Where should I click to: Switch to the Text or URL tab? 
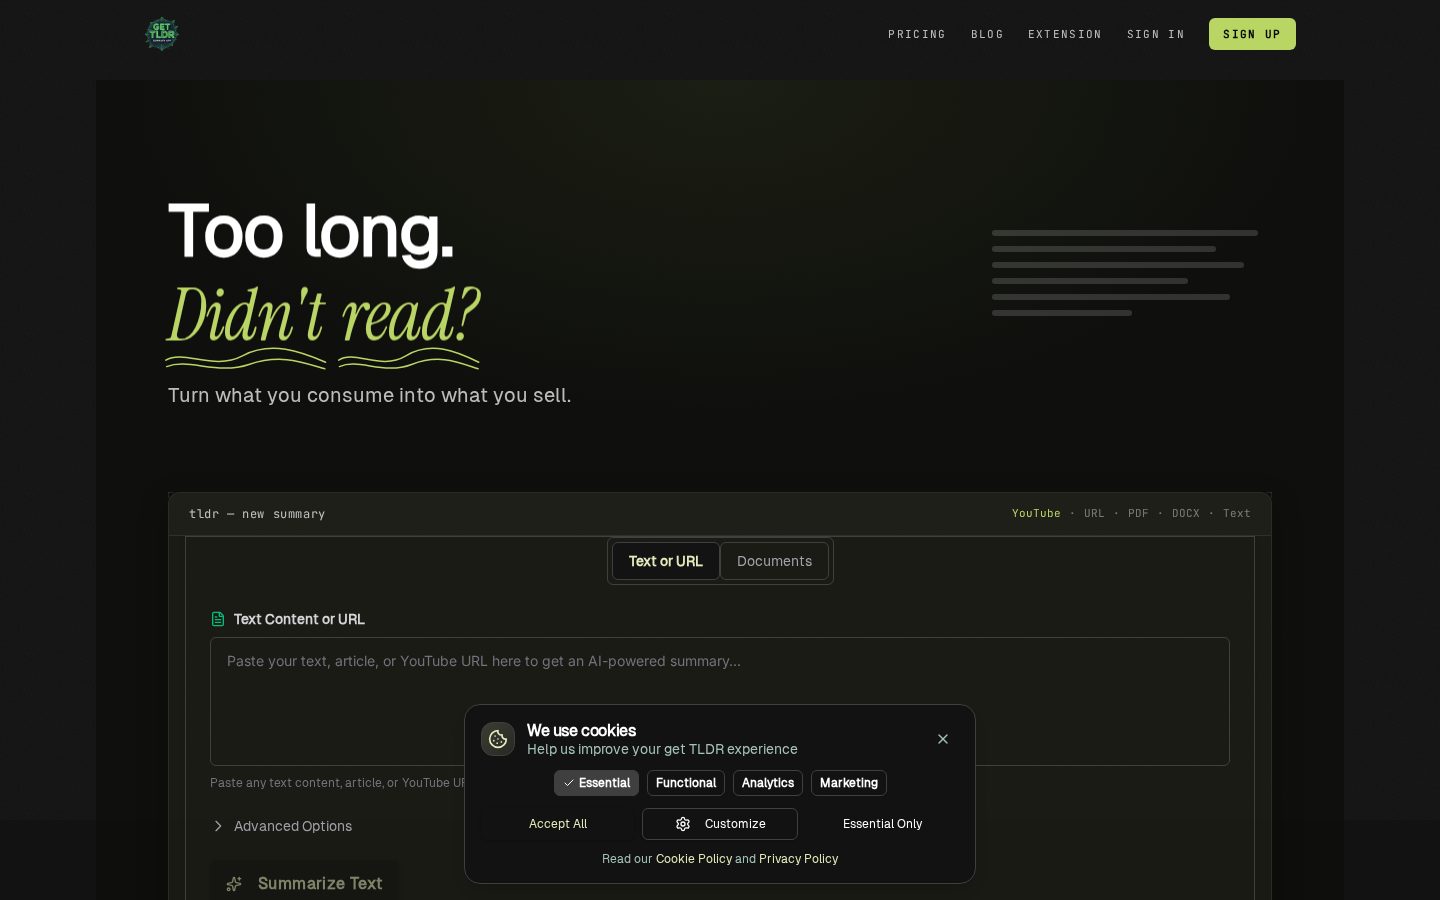(666, 561)
